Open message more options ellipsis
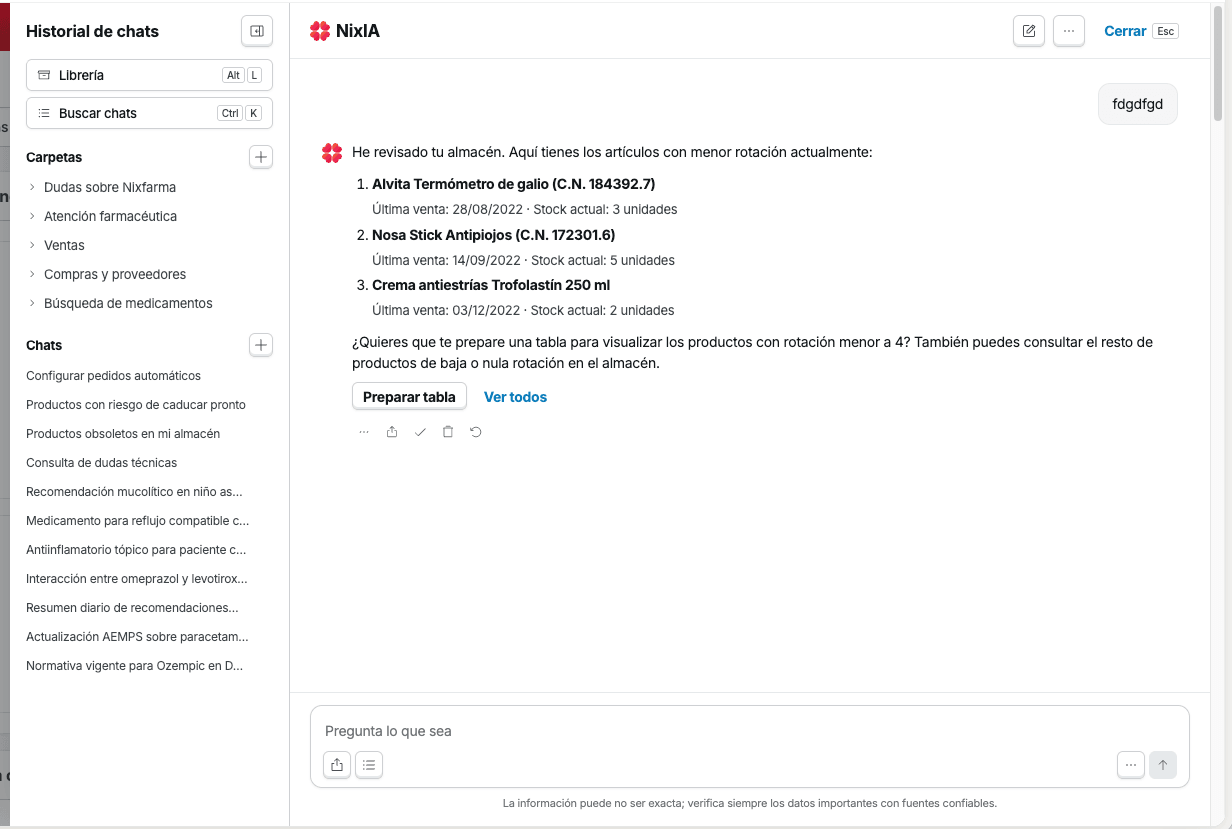The width and height of the screenshot is (1232, 829). point(364,432)
